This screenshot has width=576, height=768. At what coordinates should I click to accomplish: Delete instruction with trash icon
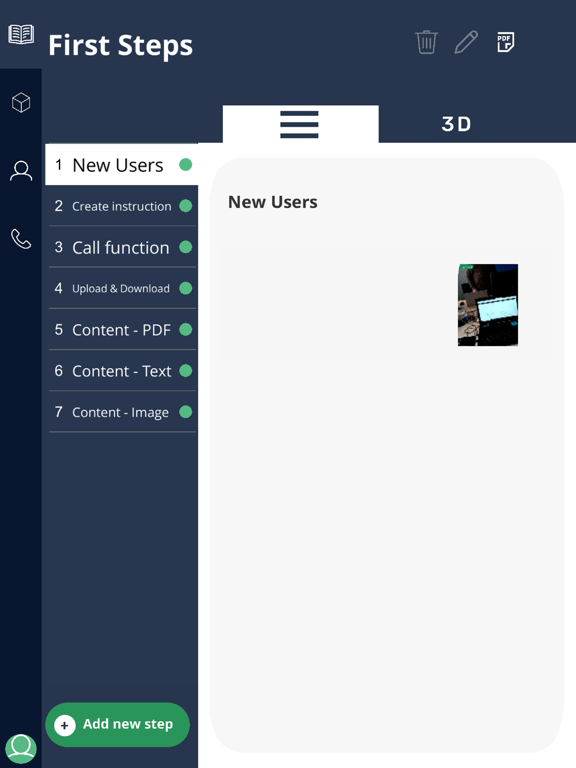[426, 42]
